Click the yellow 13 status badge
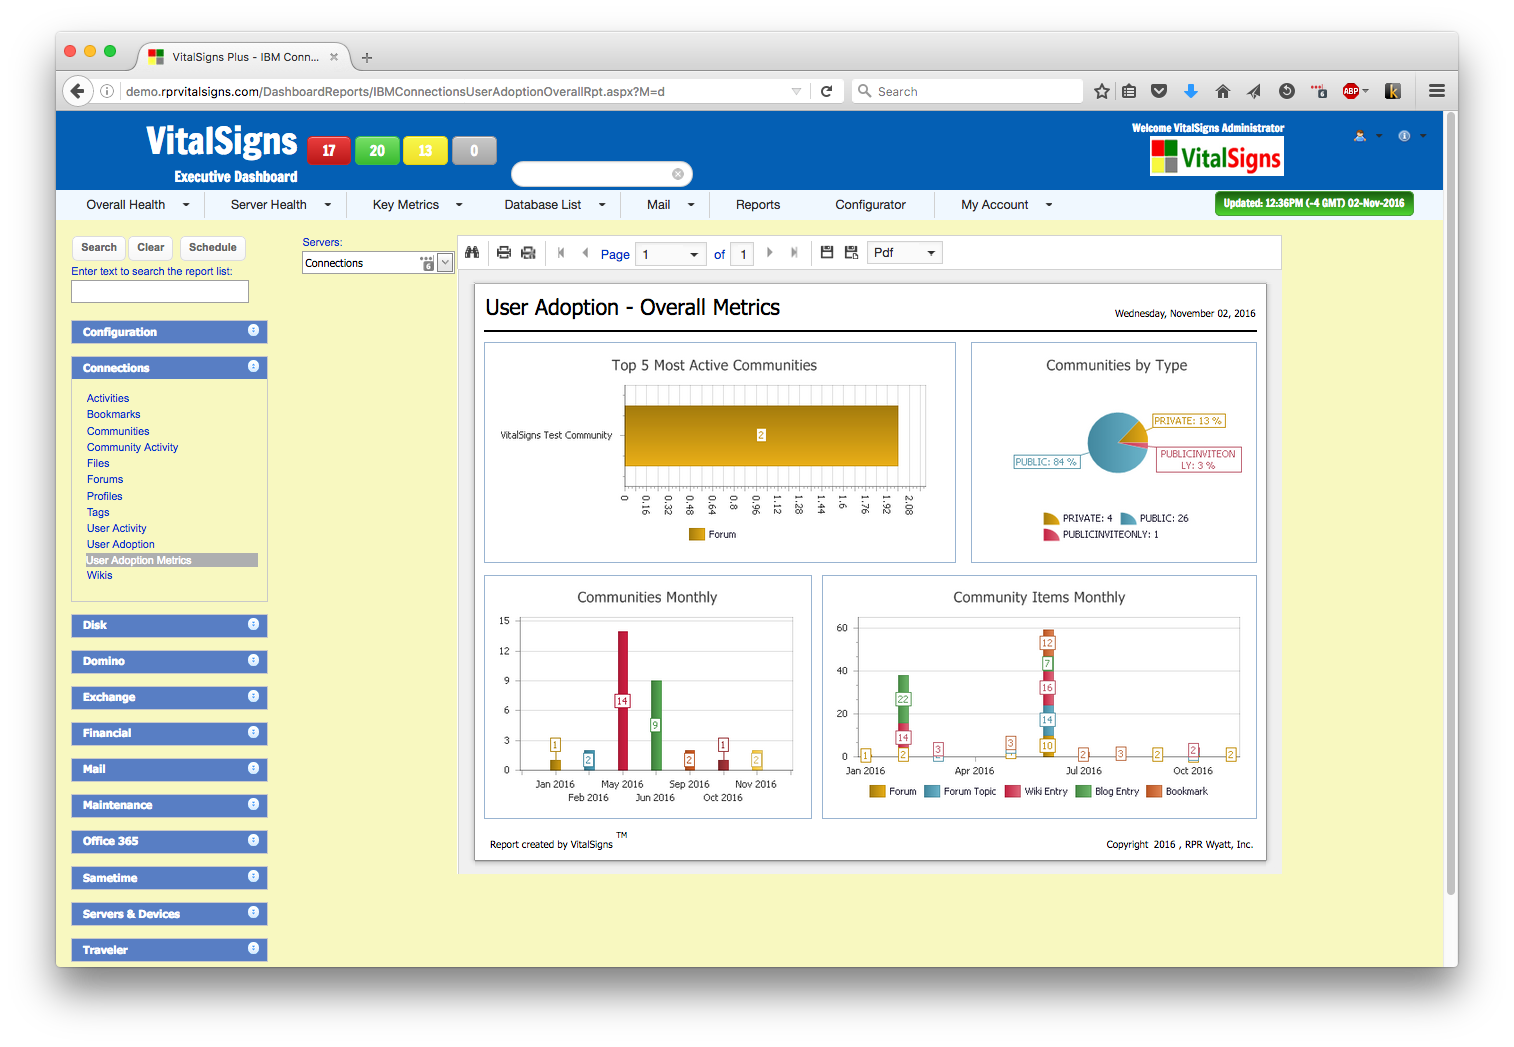Viewport: 1514px width, 1047px height. [425, 150]
